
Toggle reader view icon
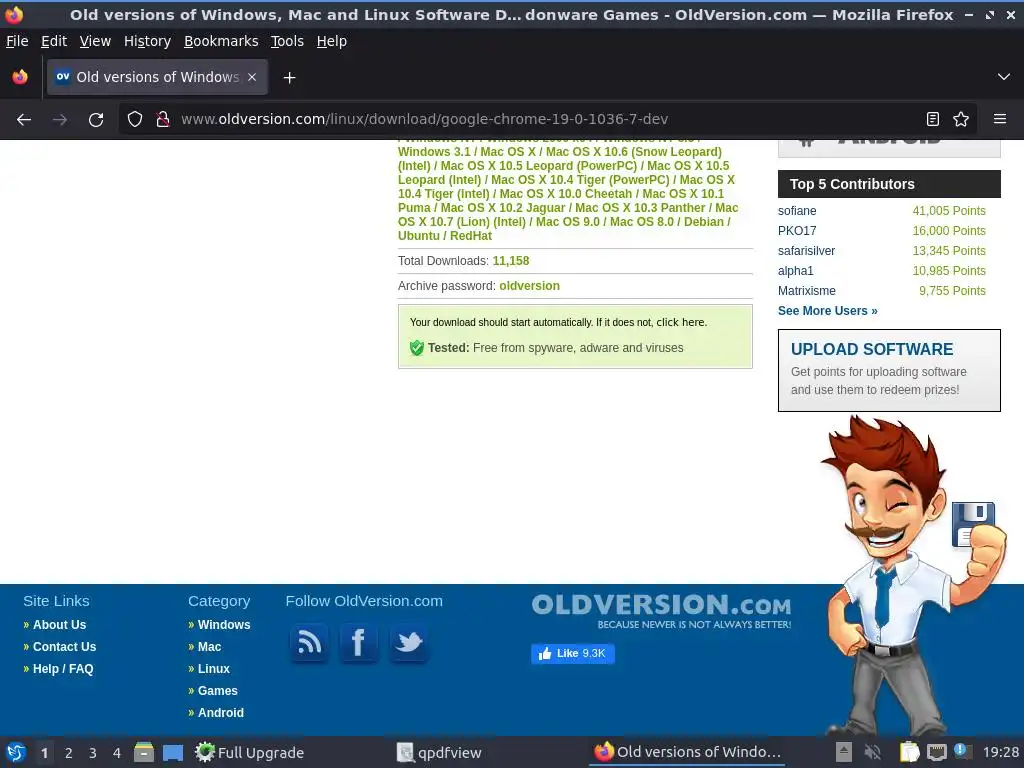(933, 120)
